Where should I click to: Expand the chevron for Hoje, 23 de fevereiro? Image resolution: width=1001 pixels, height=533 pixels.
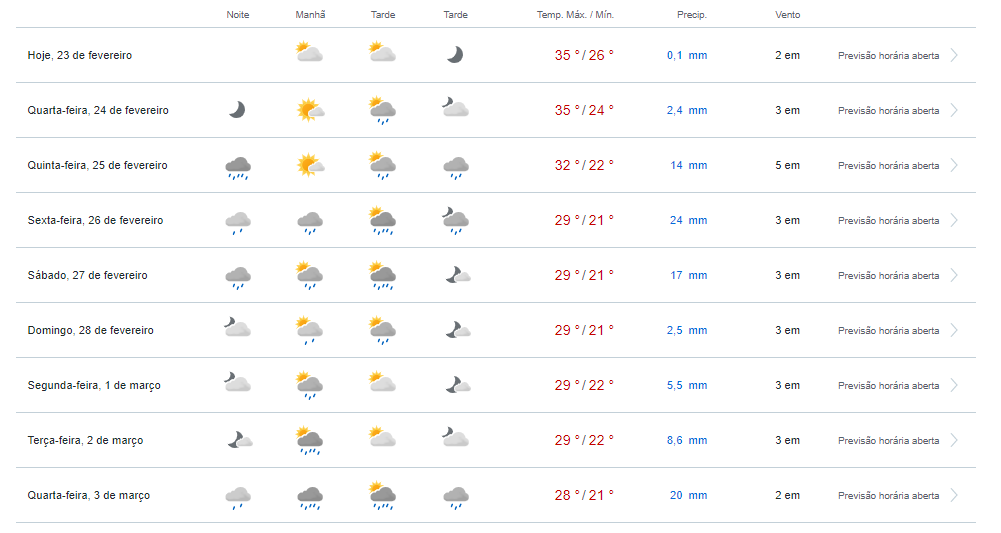[954, 55]
